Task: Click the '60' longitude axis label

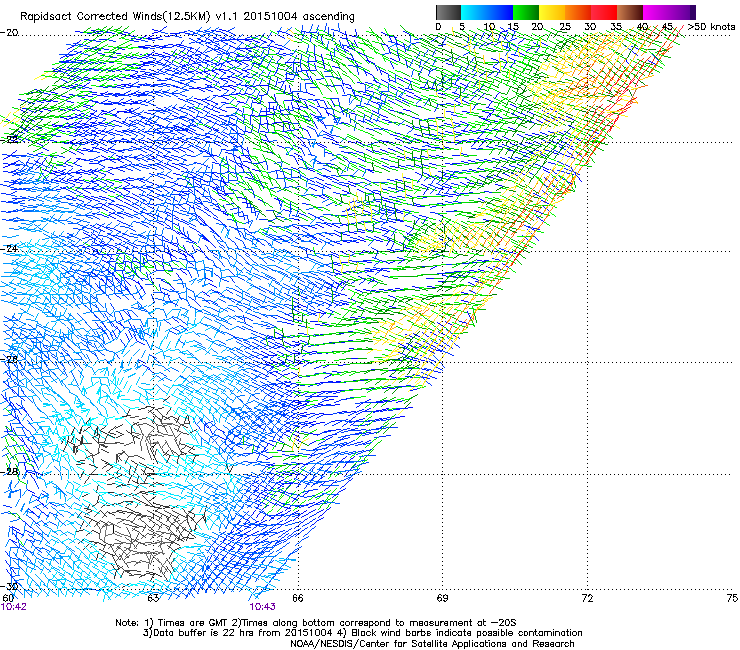Action: (x=8, y=598)
